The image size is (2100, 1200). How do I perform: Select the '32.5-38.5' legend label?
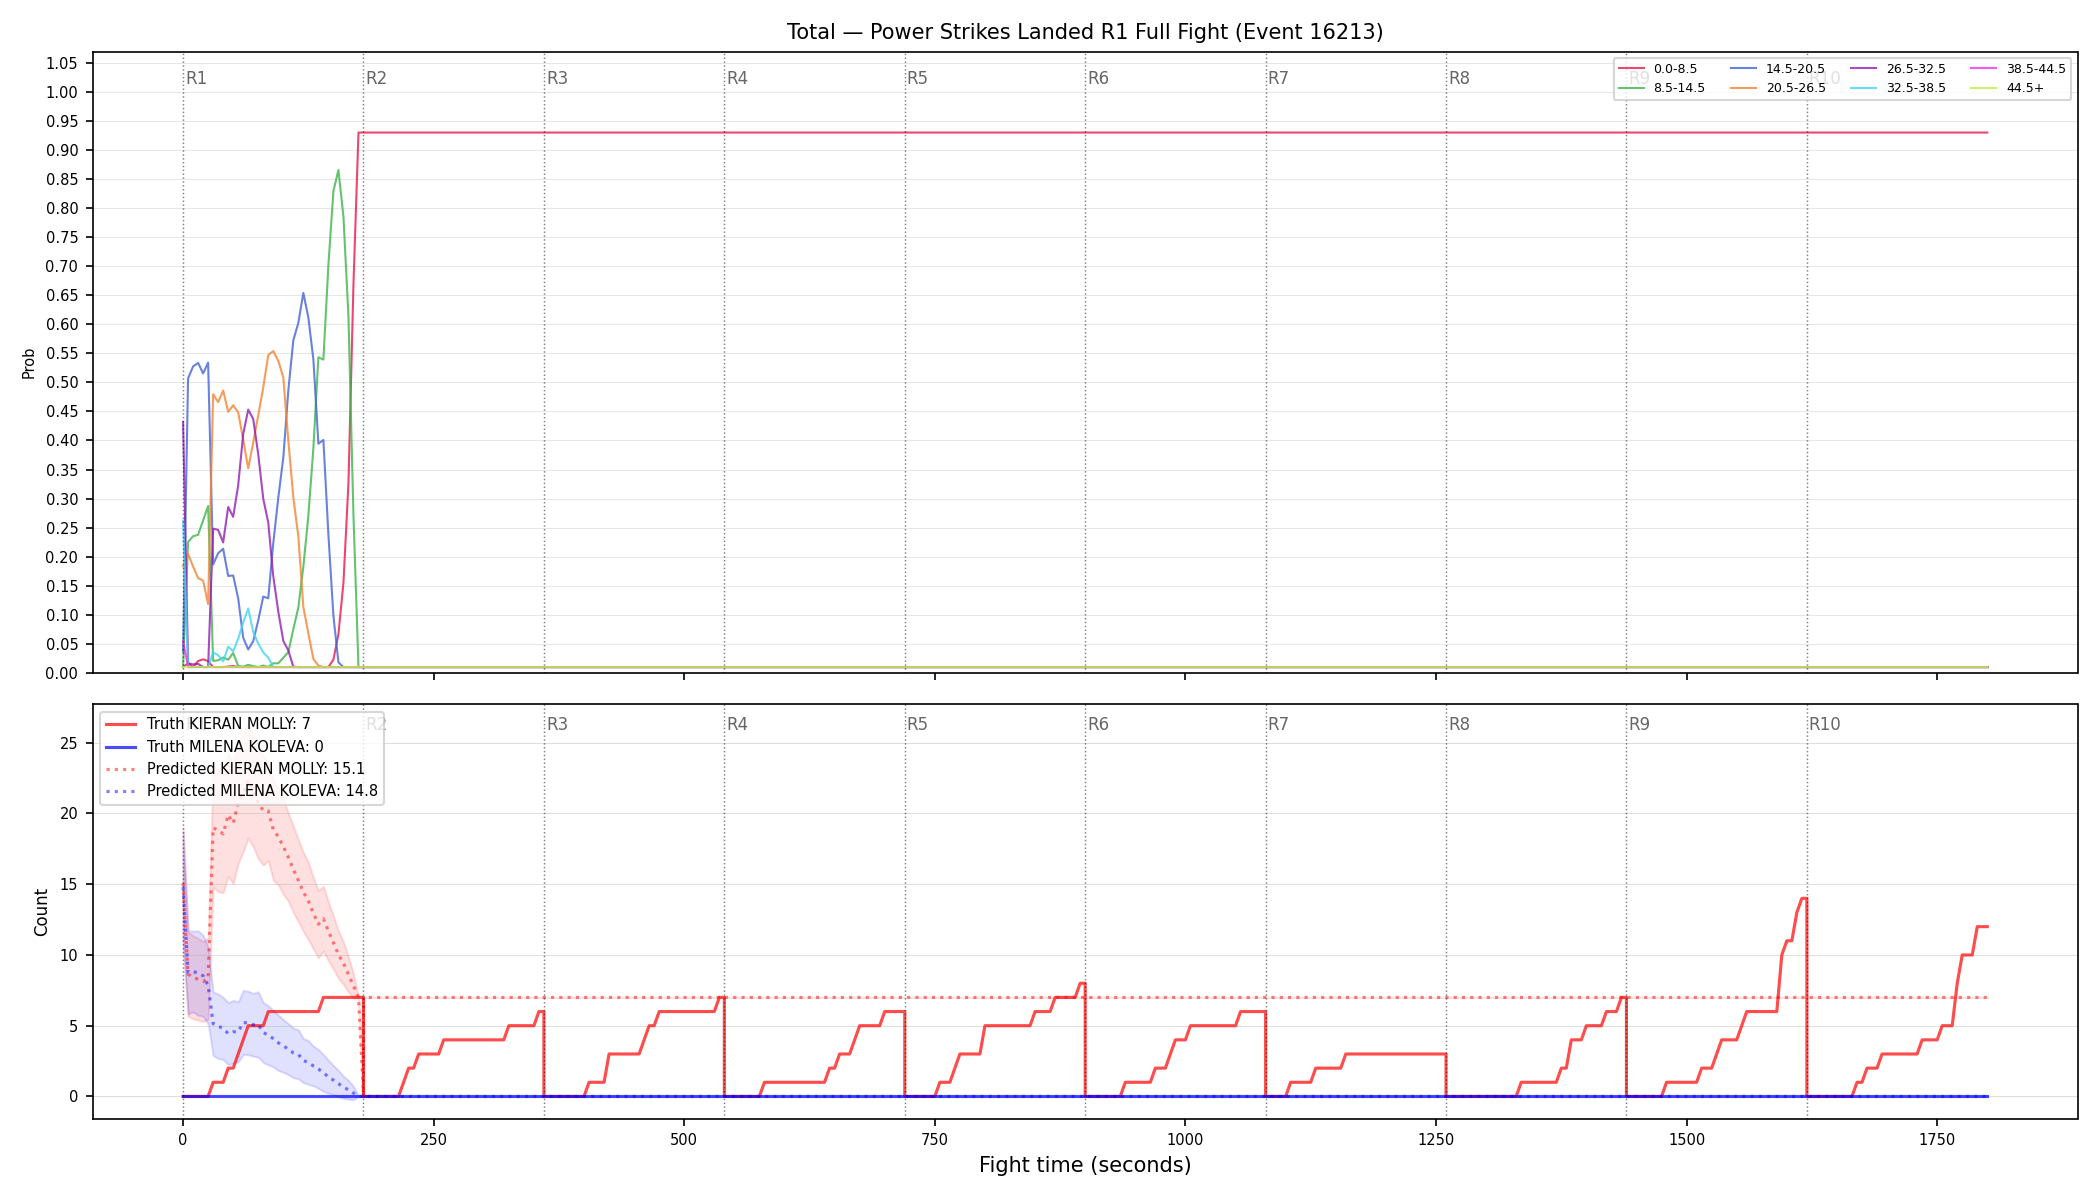click(x=1916, y=88)
